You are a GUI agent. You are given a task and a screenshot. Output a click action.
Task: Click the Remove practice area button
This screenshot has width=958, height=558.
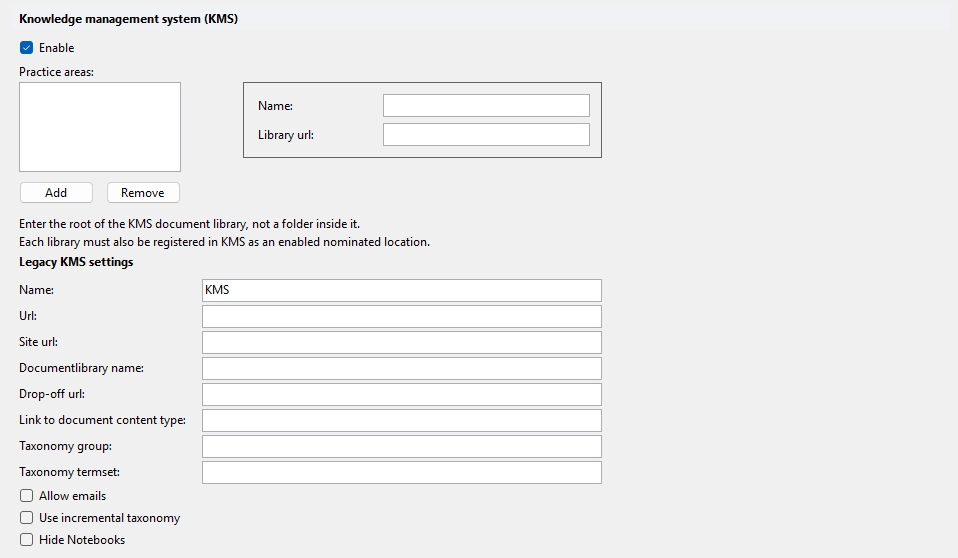tap(143, 193)
